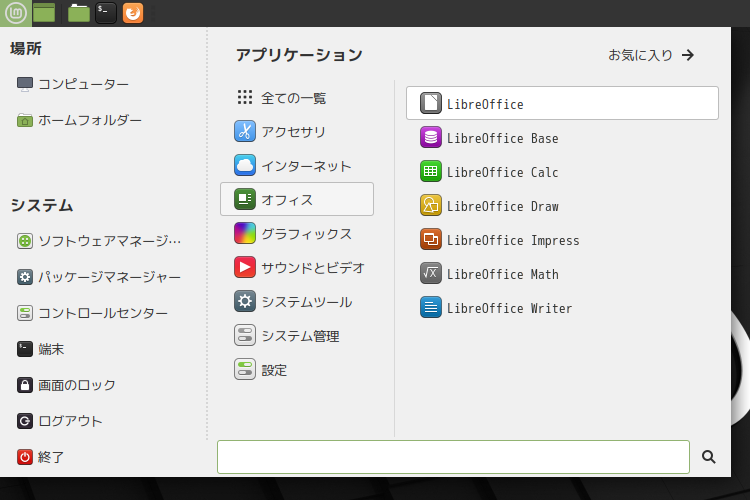Open ソフトウェアマネージャー

[99, 241]
